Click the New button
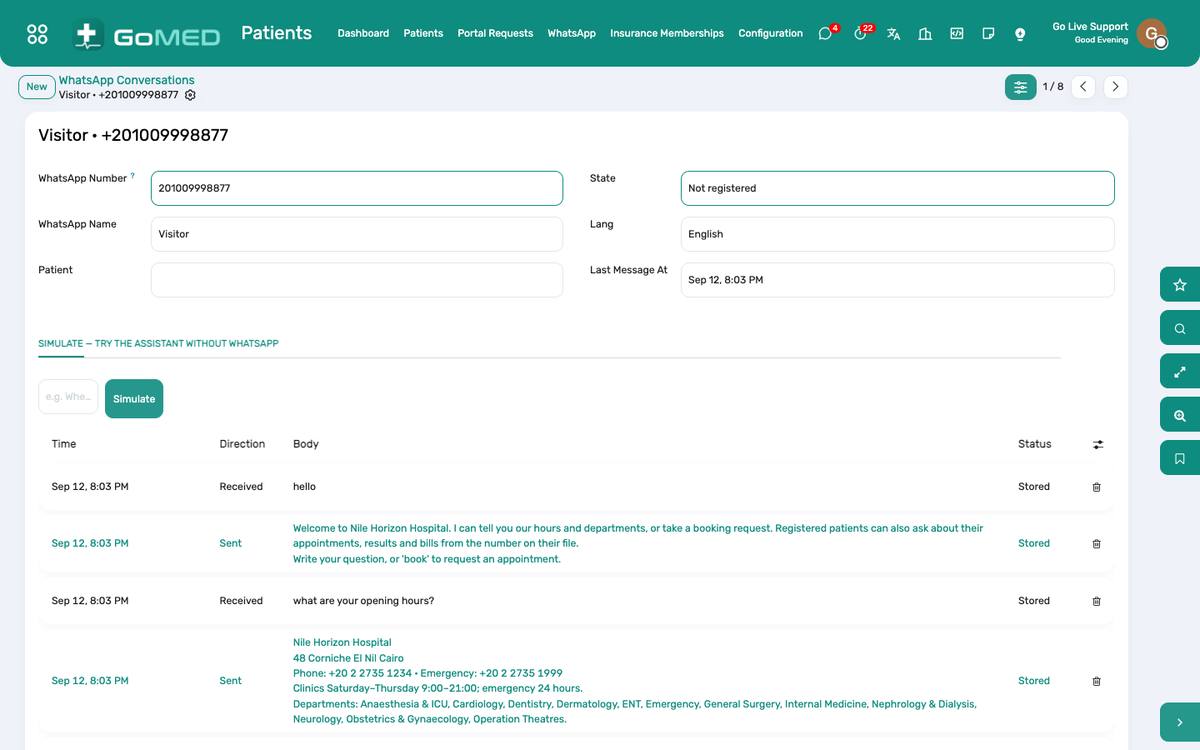This screenshot has height=750, width=1200. point(37,87)
